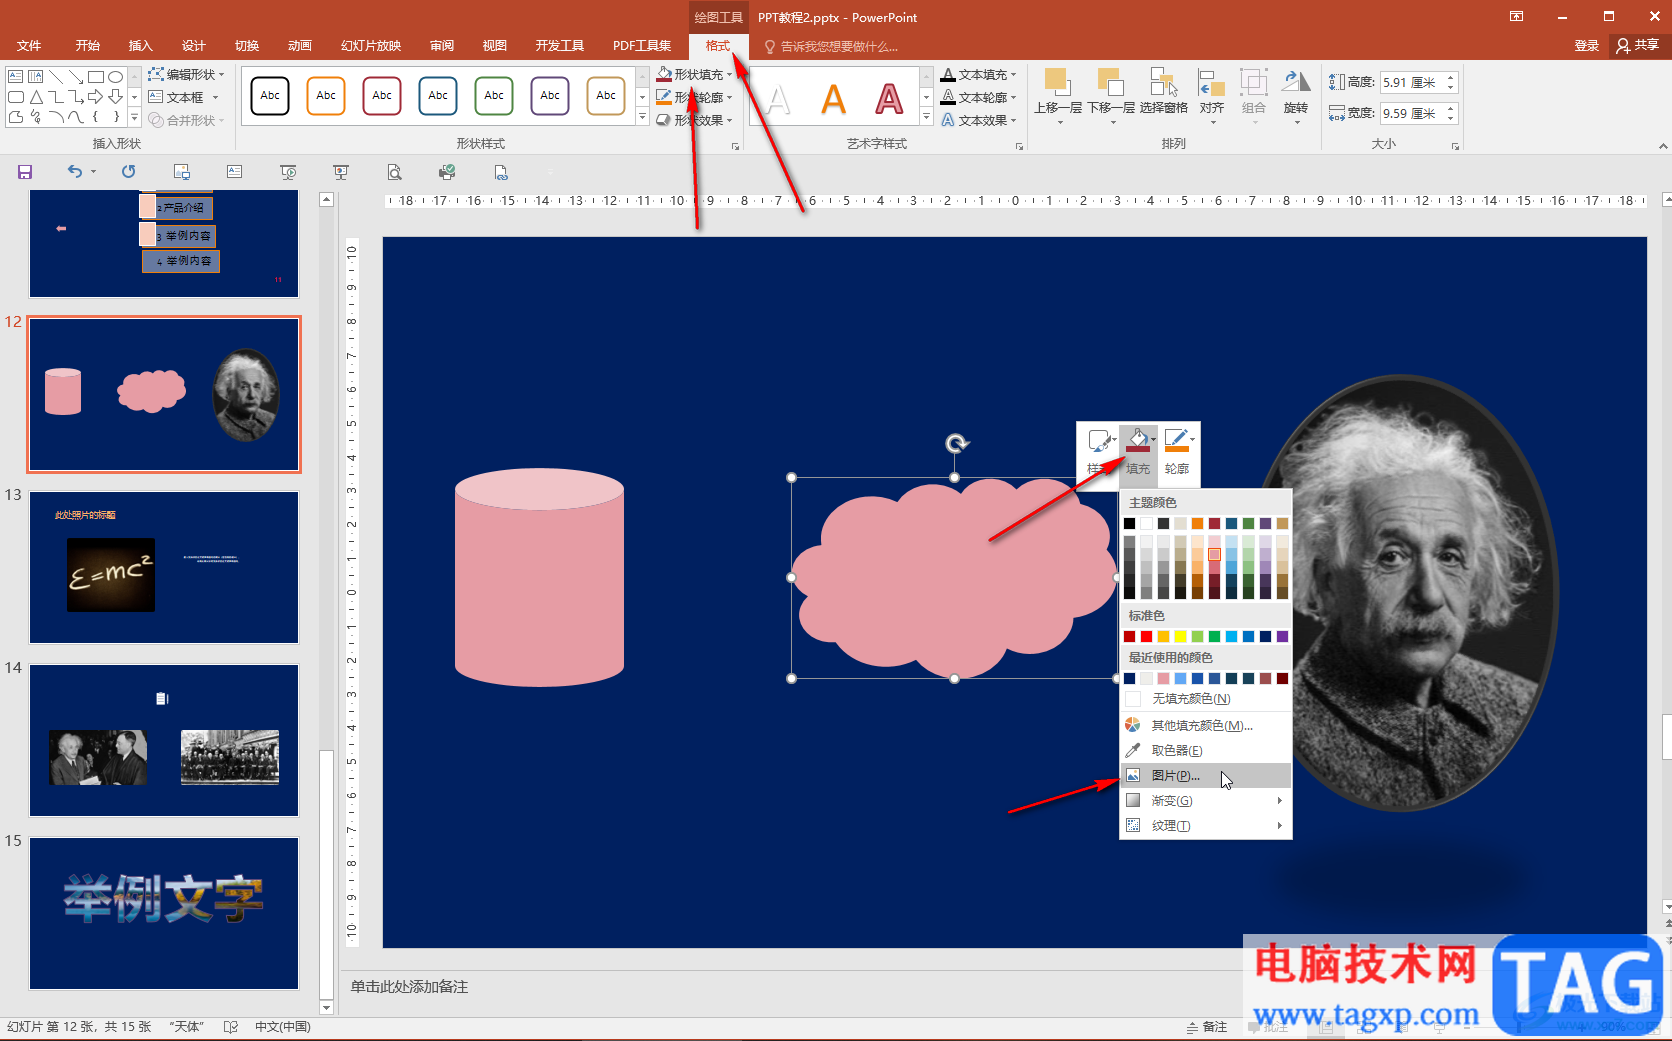Open the spell check icon in status bar
Viewport: 1672px width, 1041px height.
[231, 1027]
